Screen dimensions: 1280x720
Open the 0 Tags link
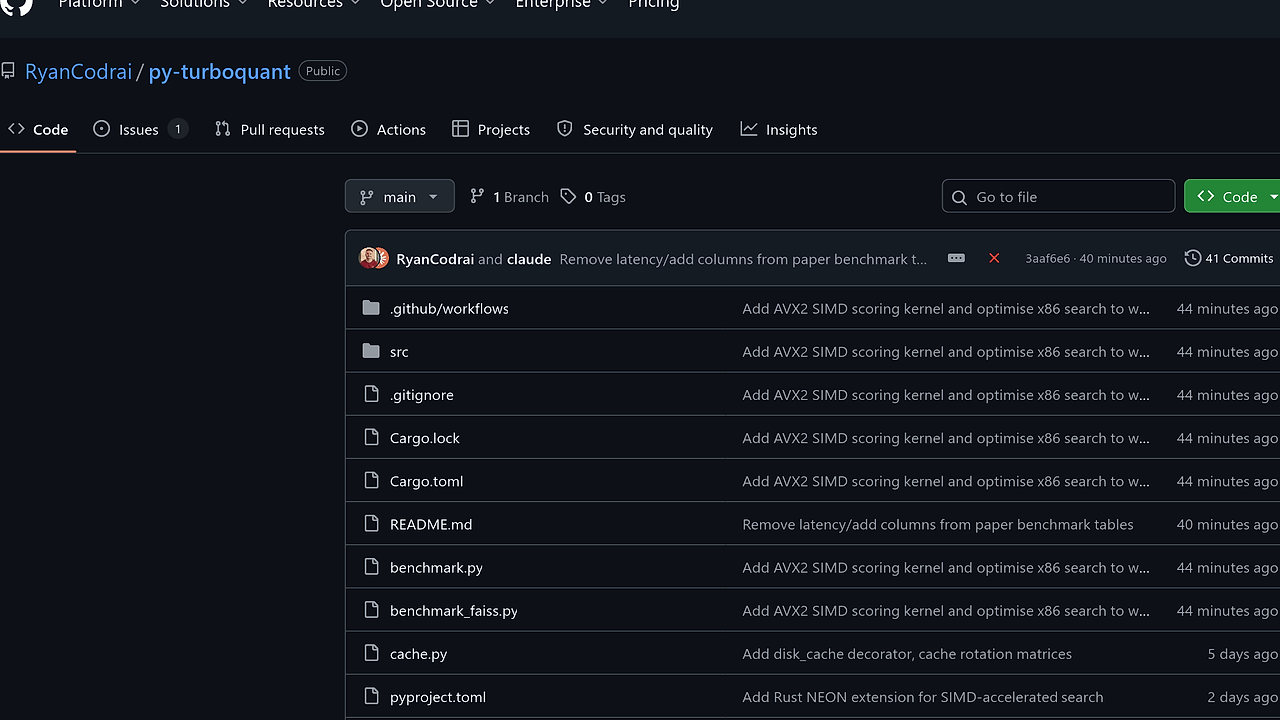(593, 197)
